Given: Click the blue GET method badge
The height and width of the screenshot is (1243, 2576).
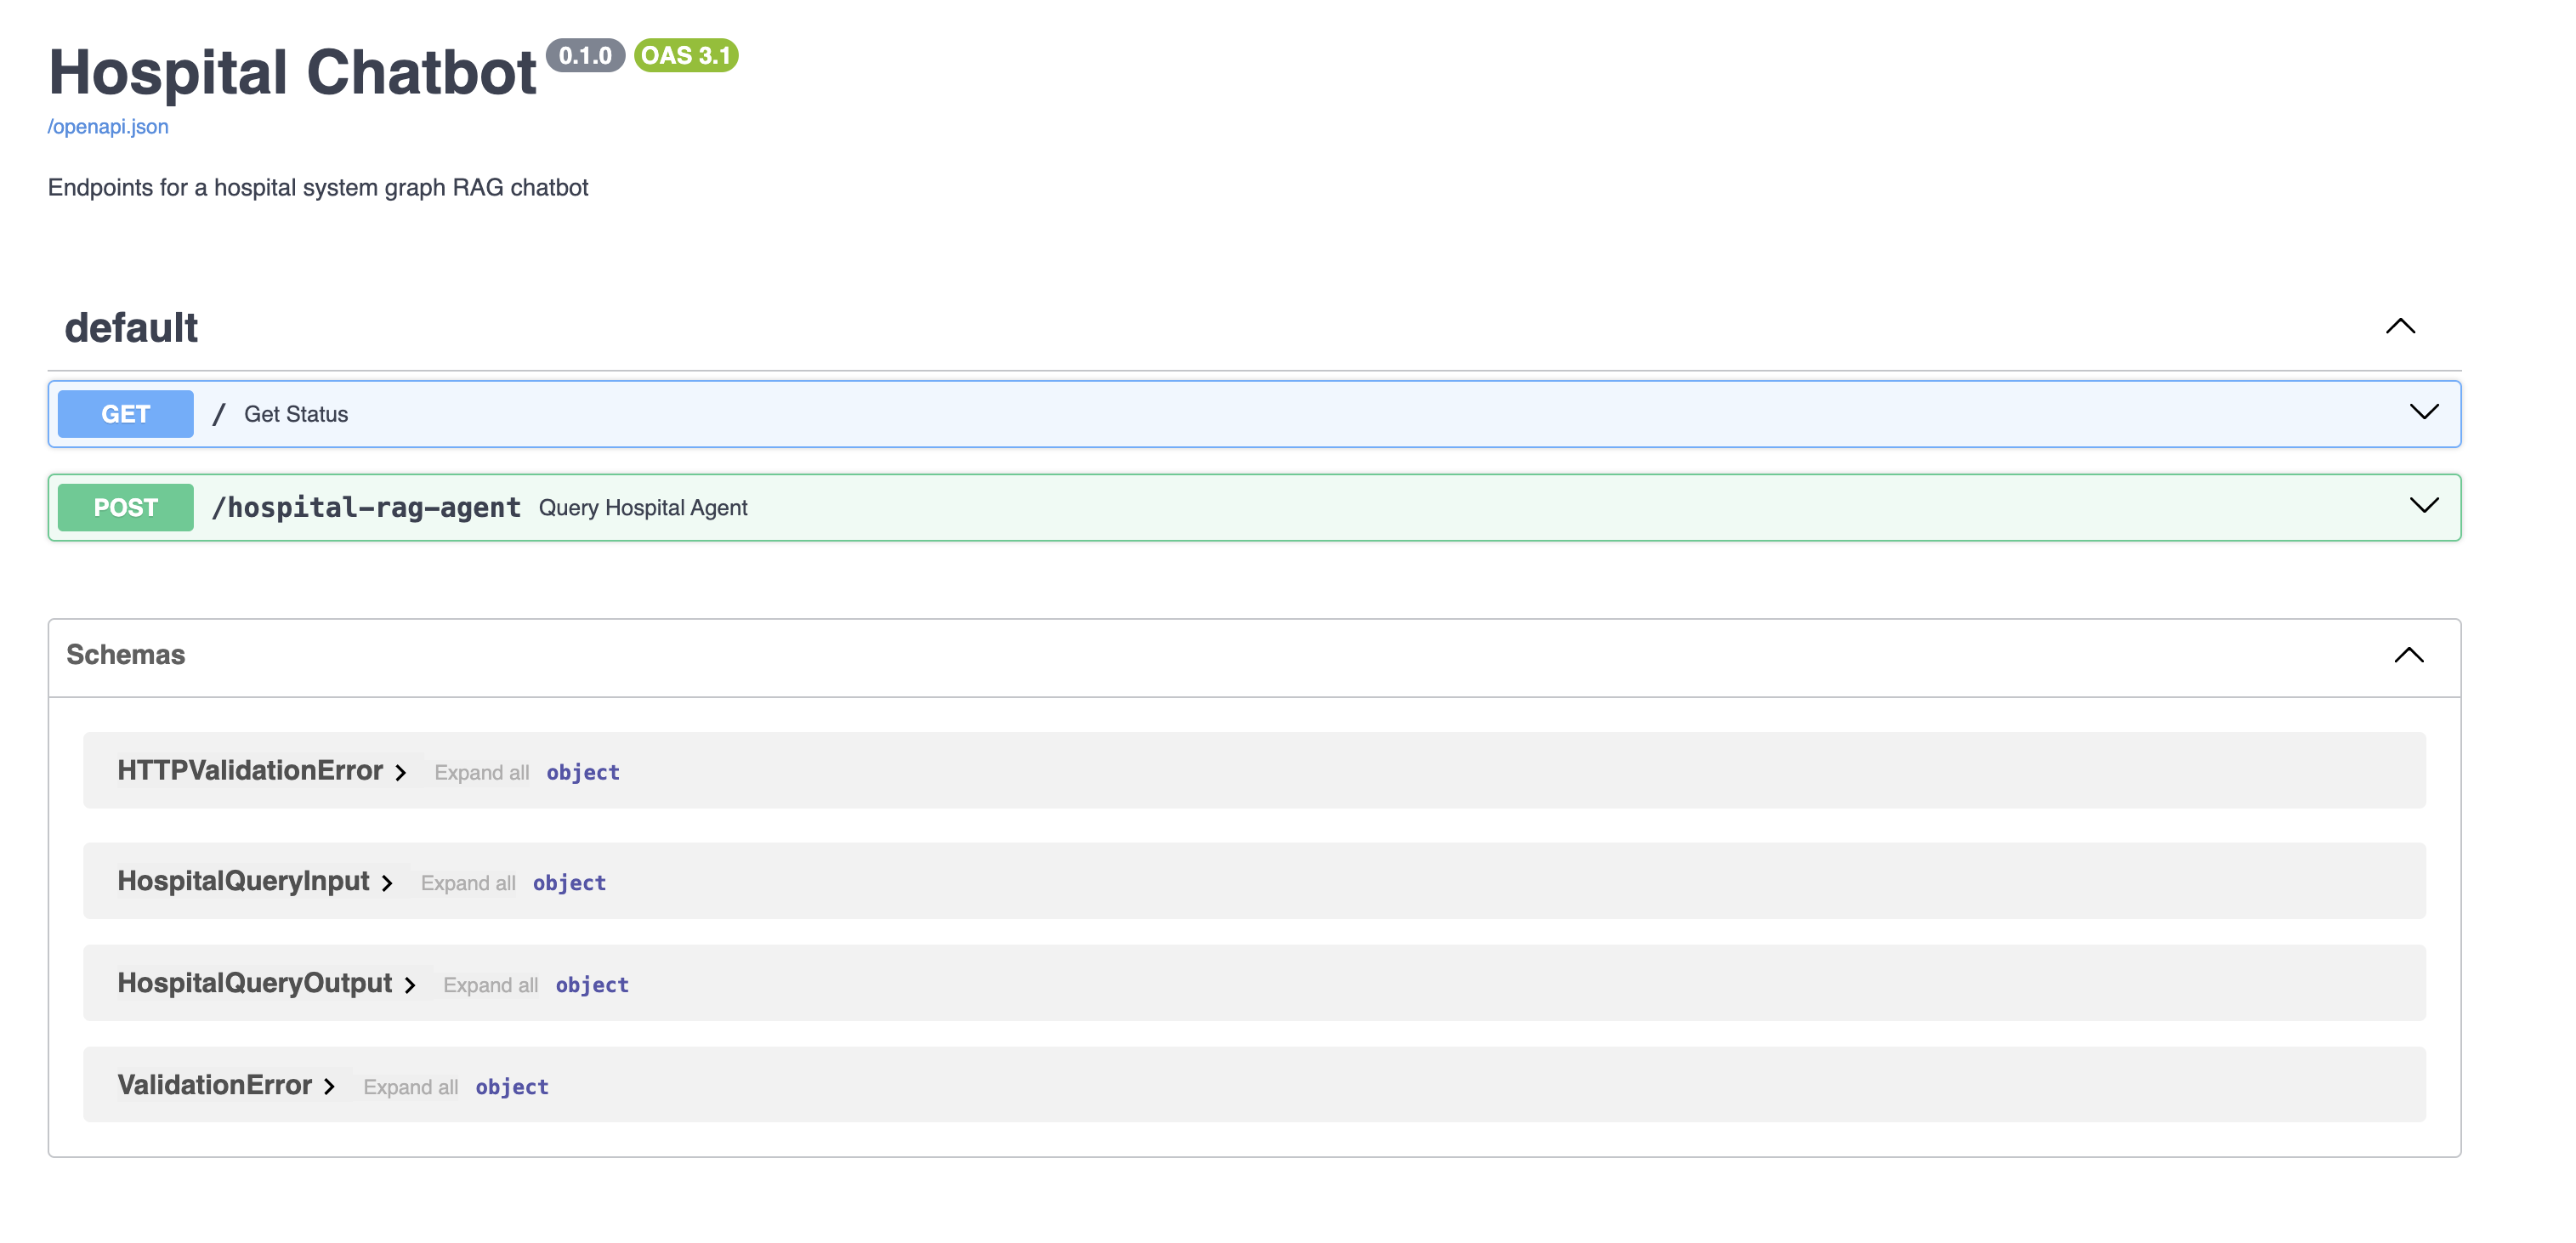Looking at the screenshot, I should [125, 413].
